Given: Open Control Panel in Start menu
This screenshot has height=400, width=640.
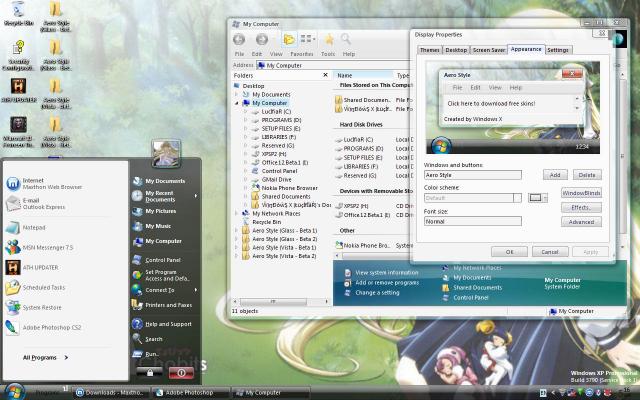Looking at the screenshot, I should (157, 260).
